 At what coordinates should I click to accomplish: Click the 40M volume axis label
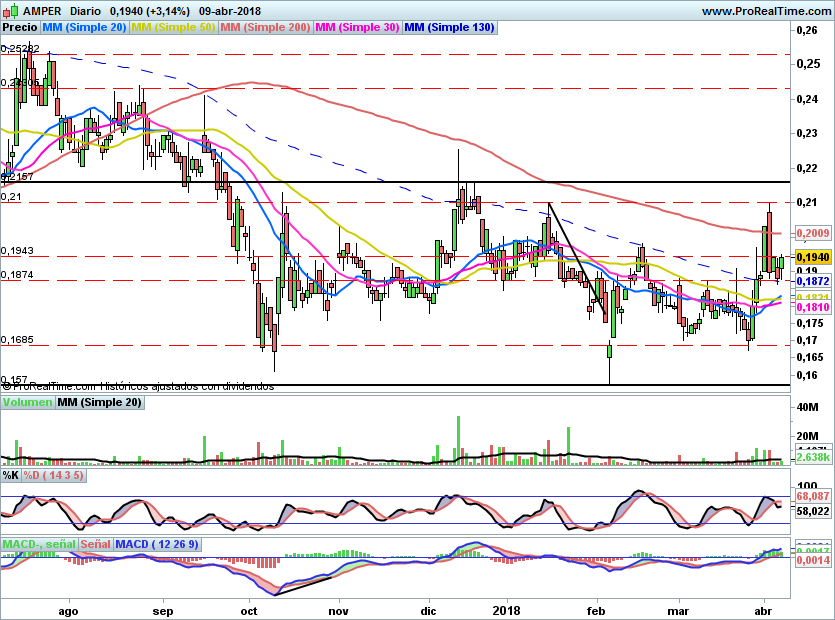coord(807,407)
